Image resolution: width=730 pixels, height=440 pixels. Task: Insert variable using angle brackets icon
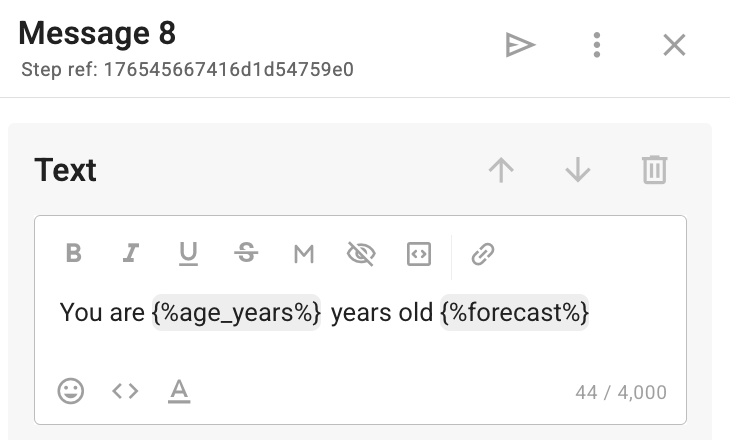pyautogui.click(x=125, y=391)
